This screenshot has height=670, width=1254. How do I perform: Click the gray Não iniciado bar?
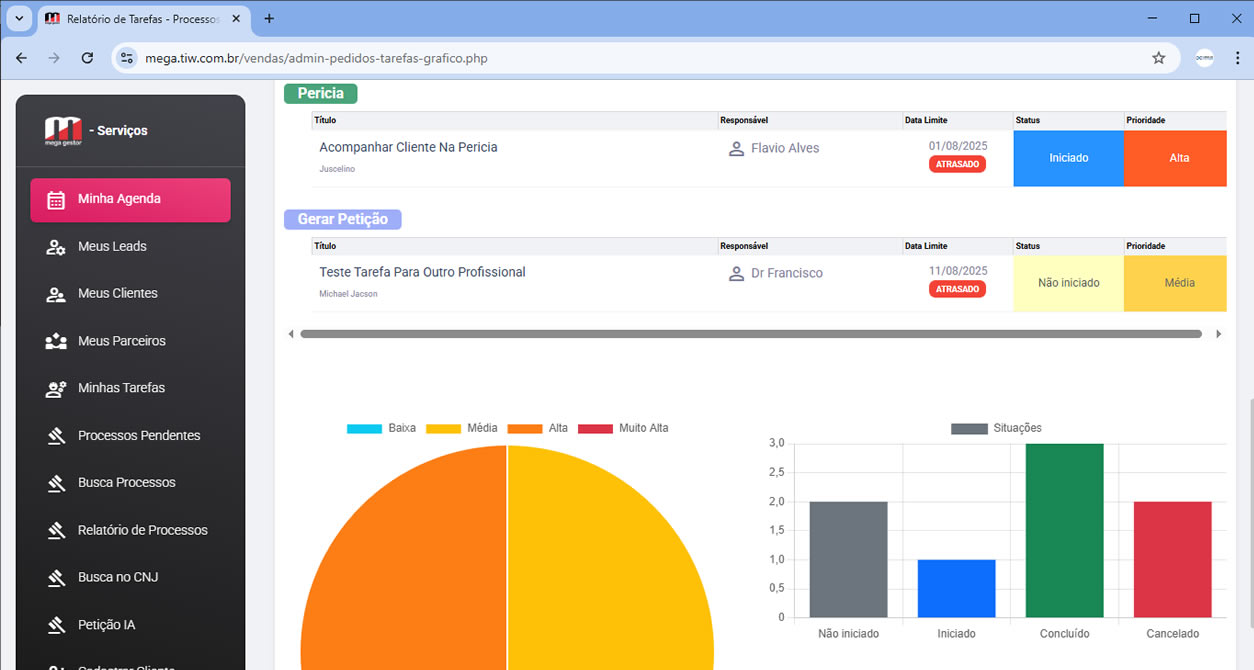tap(848, 560)
